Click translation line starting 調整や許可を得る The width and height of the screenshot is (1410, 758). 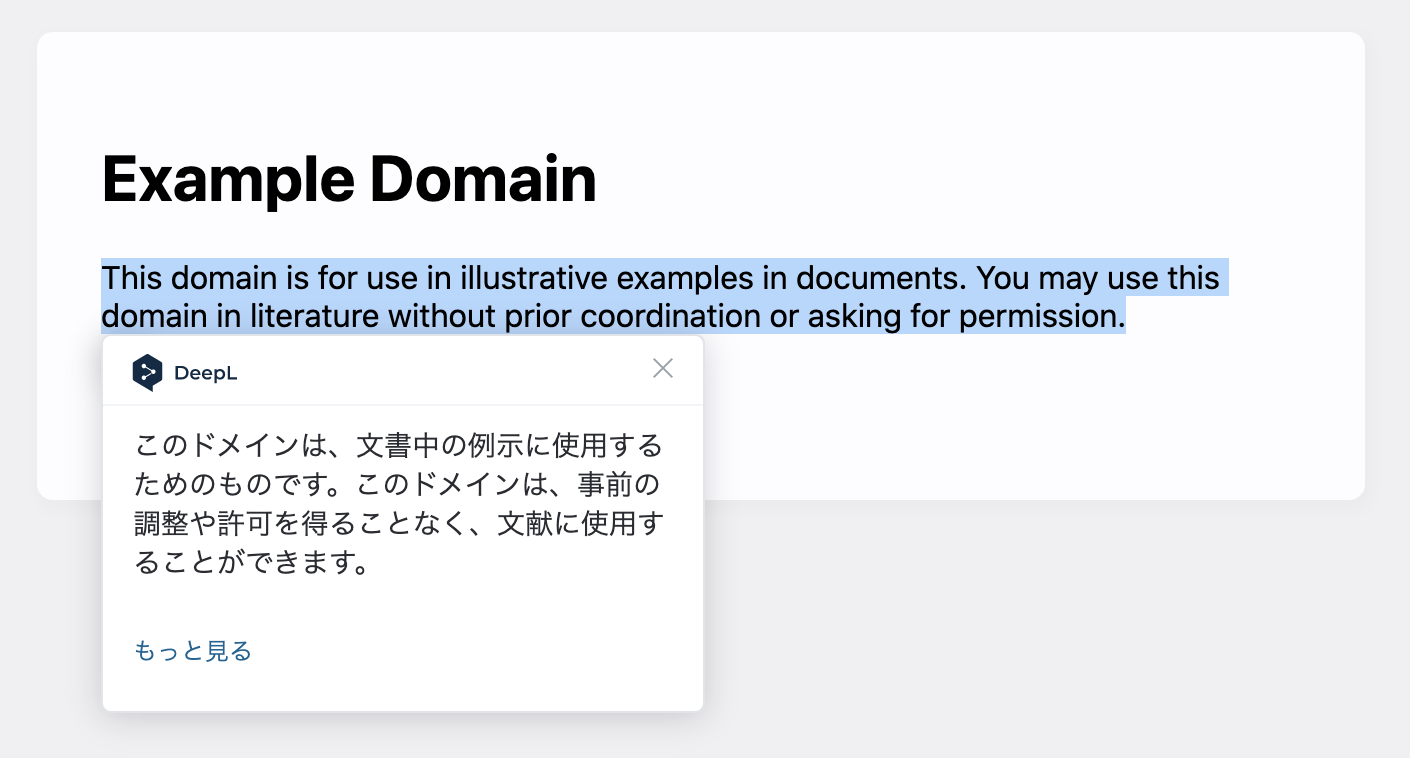coord(399,523)
